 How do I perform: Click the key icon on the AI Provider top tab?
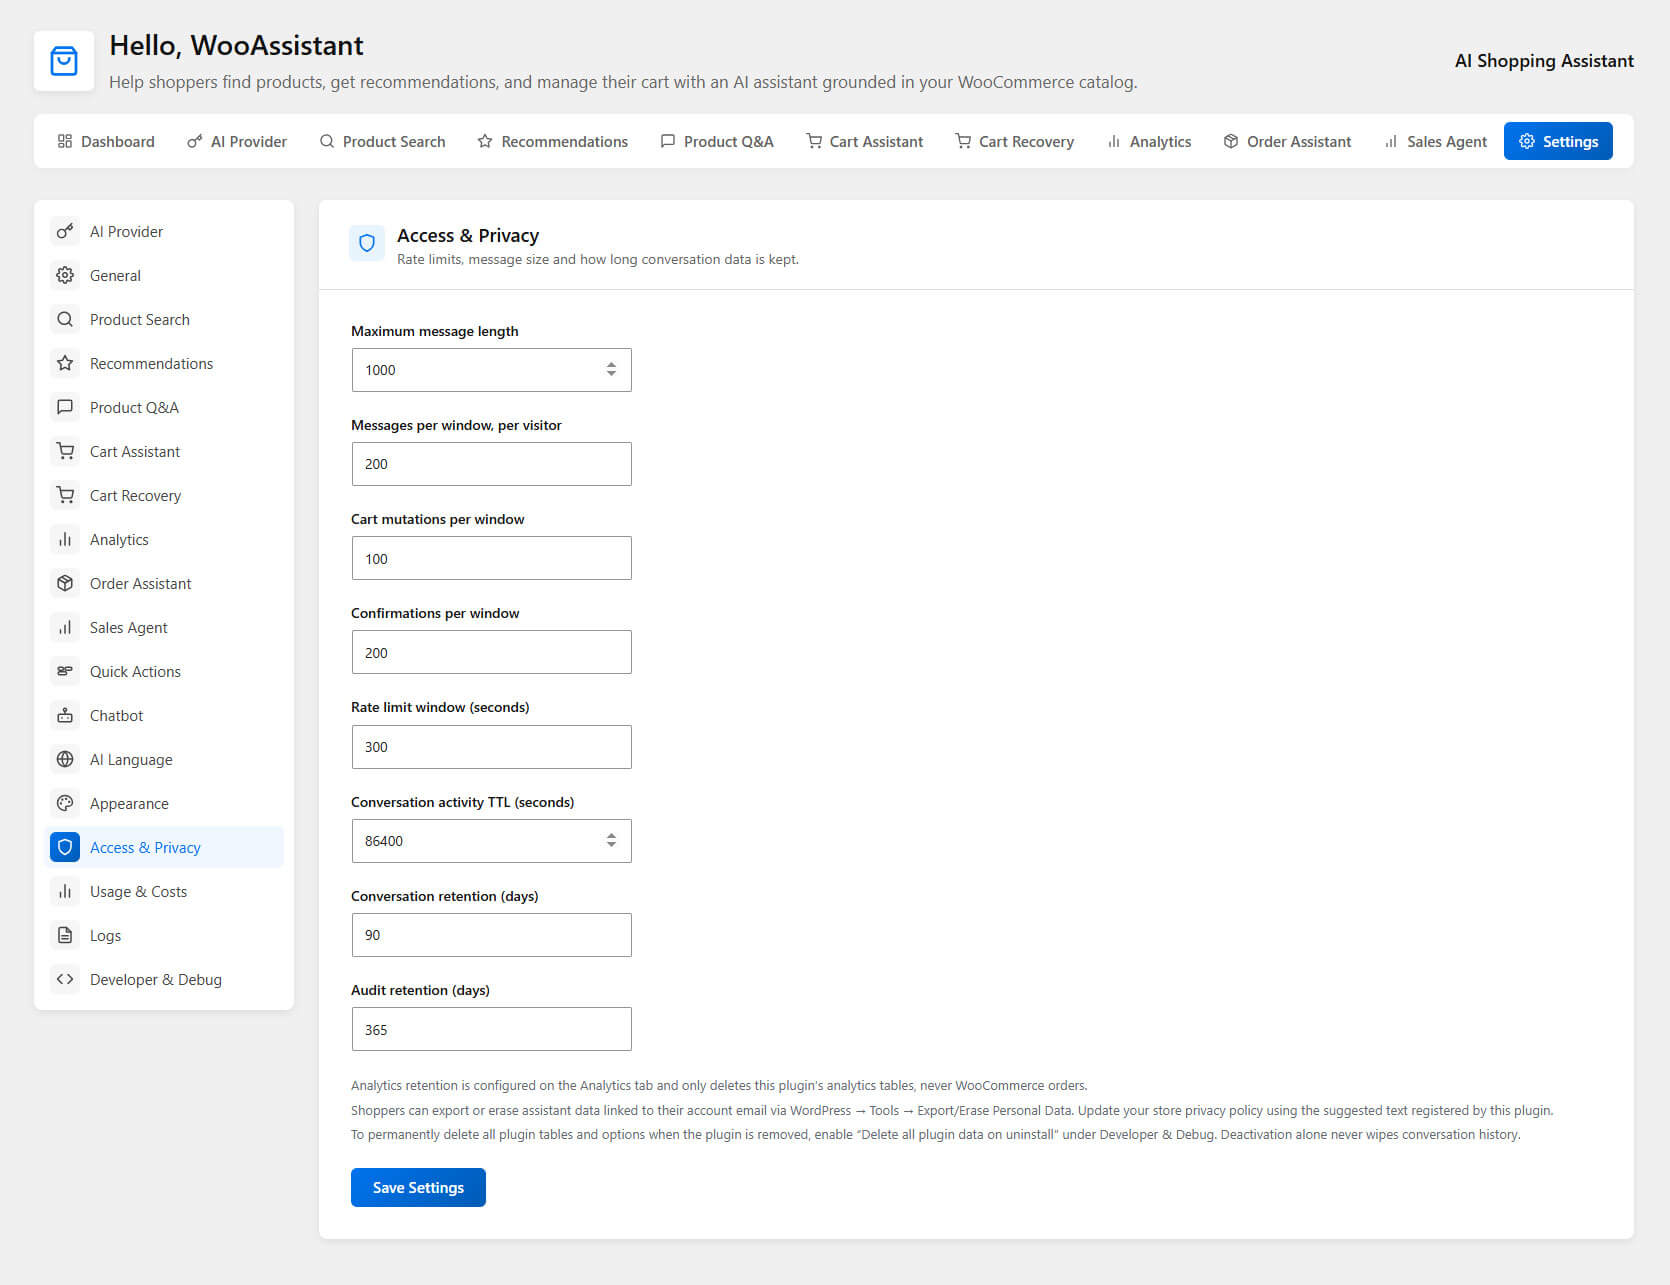click(x=194, y=142)
